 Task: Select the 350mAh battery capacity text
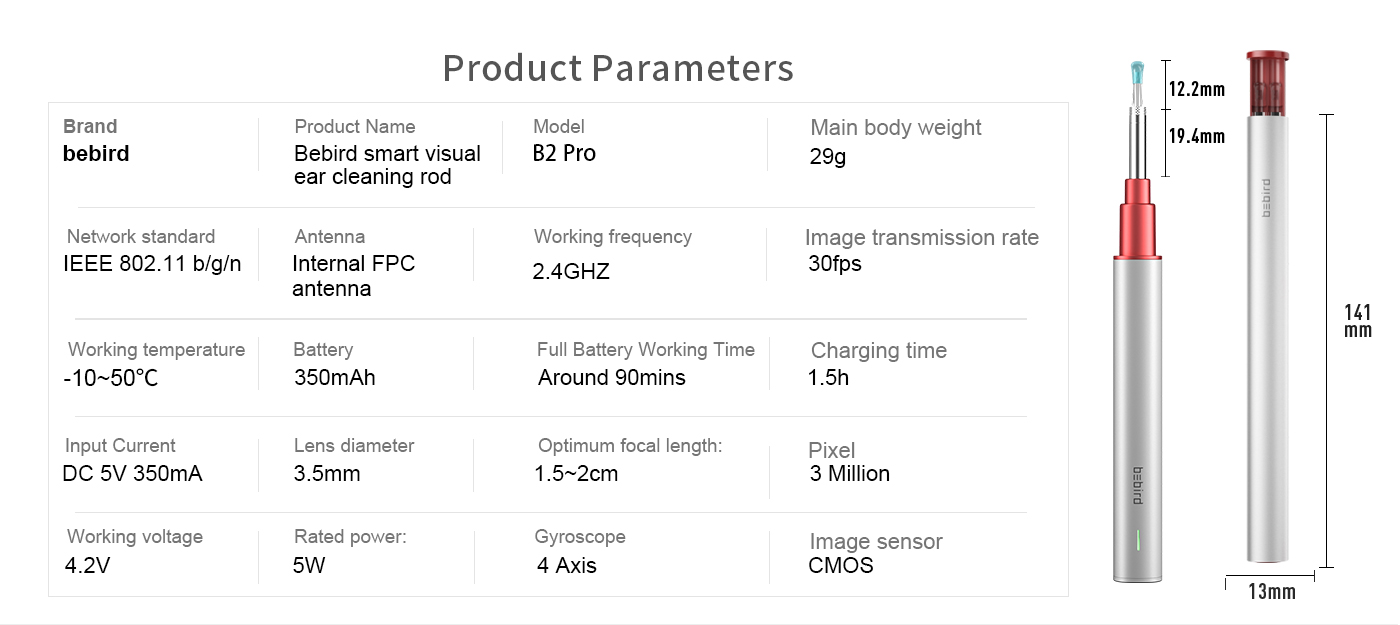tap(335, 378)
